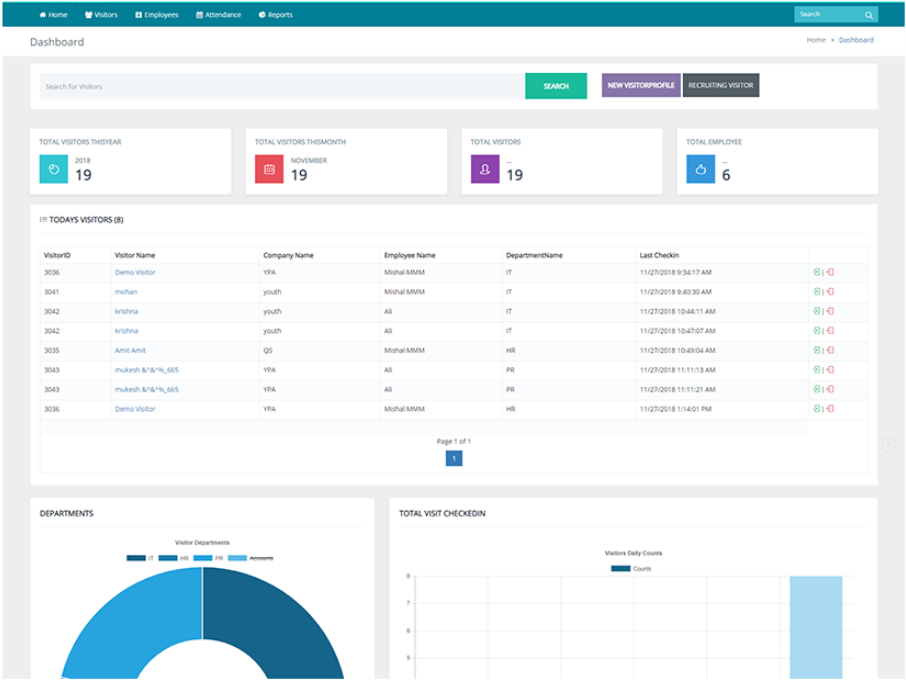Open the Visitors dropdown menu
Image resolution: width=906 pixels, height=684 pixels.
coord(101,14)
